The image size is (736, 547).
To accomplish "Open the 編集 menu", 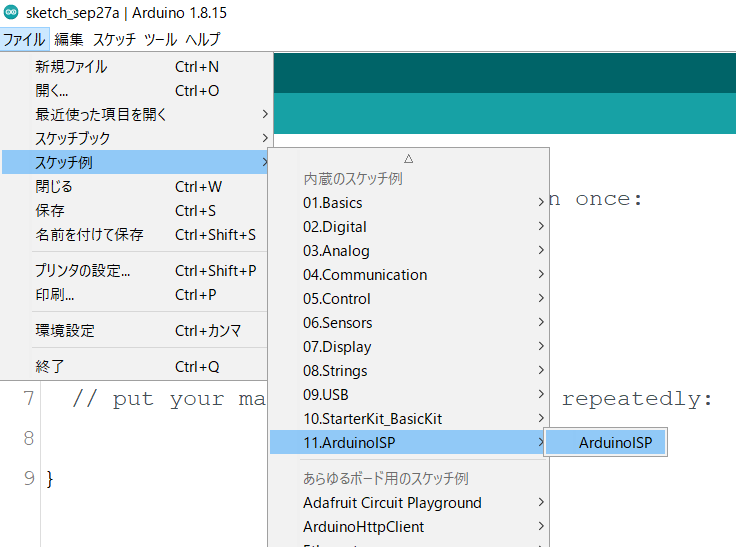I will click(68, 39).
